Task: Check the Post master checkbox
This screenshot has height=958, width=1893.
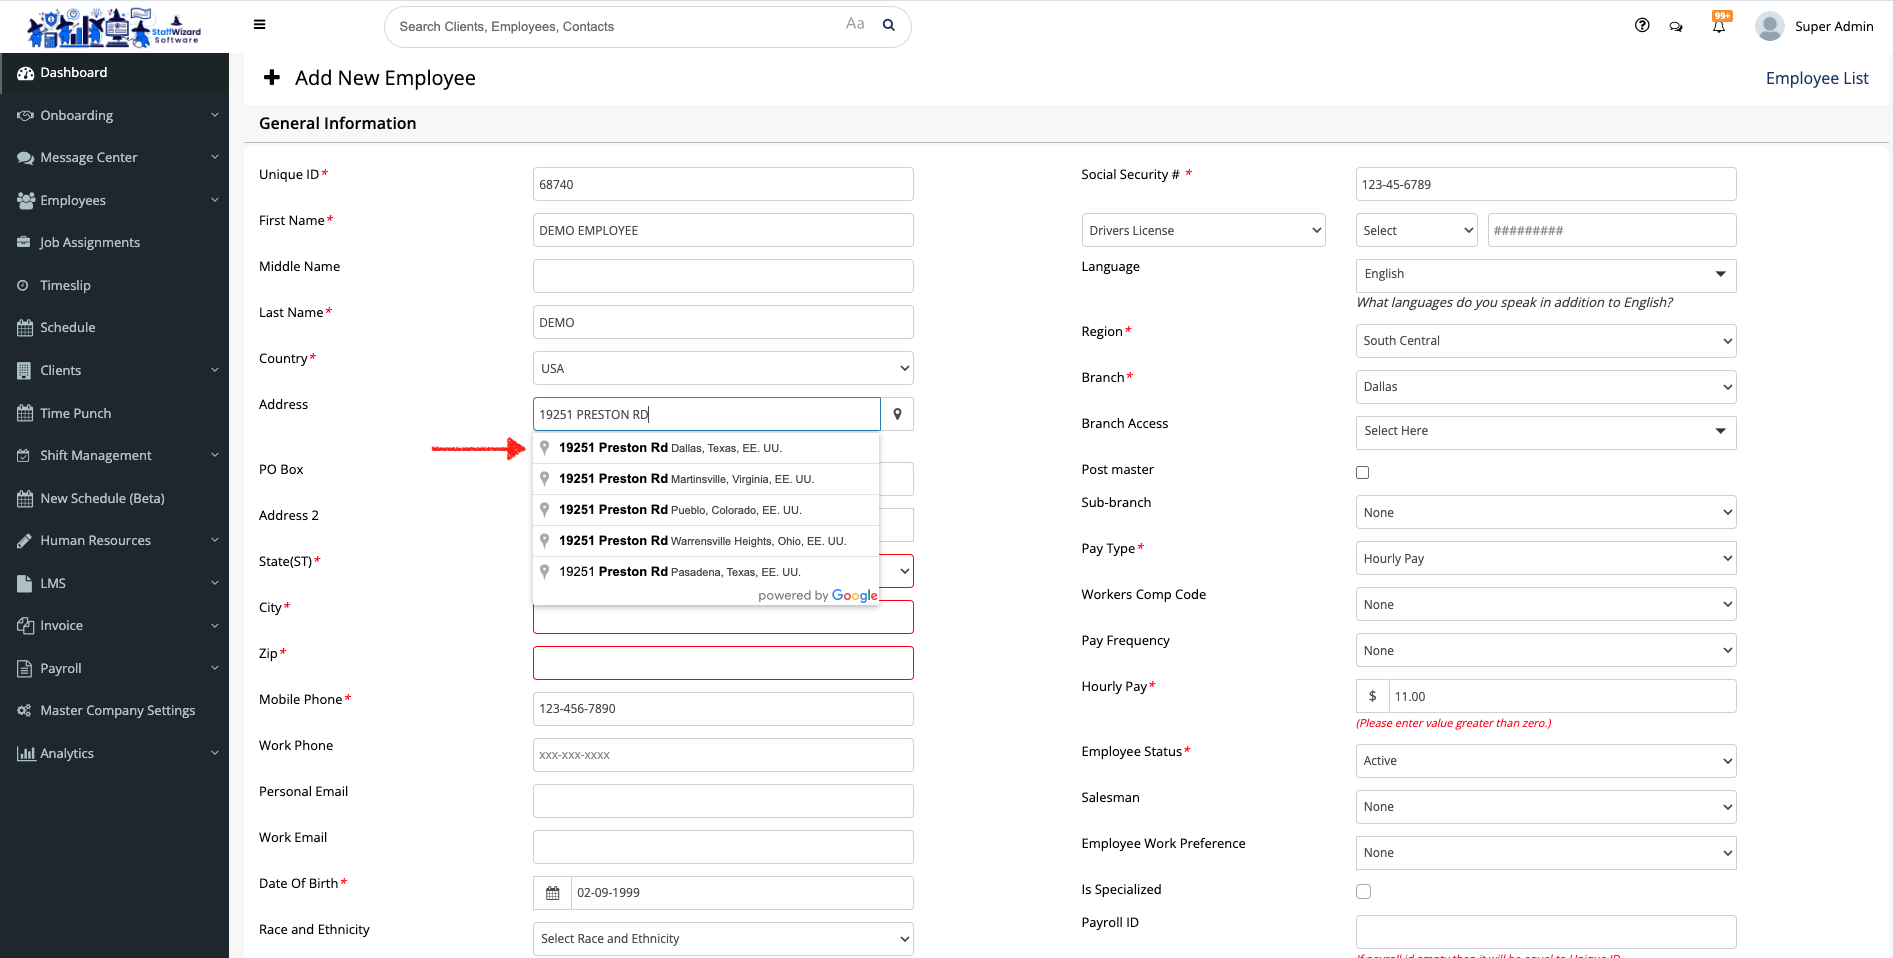Action: coord(1362,472)
